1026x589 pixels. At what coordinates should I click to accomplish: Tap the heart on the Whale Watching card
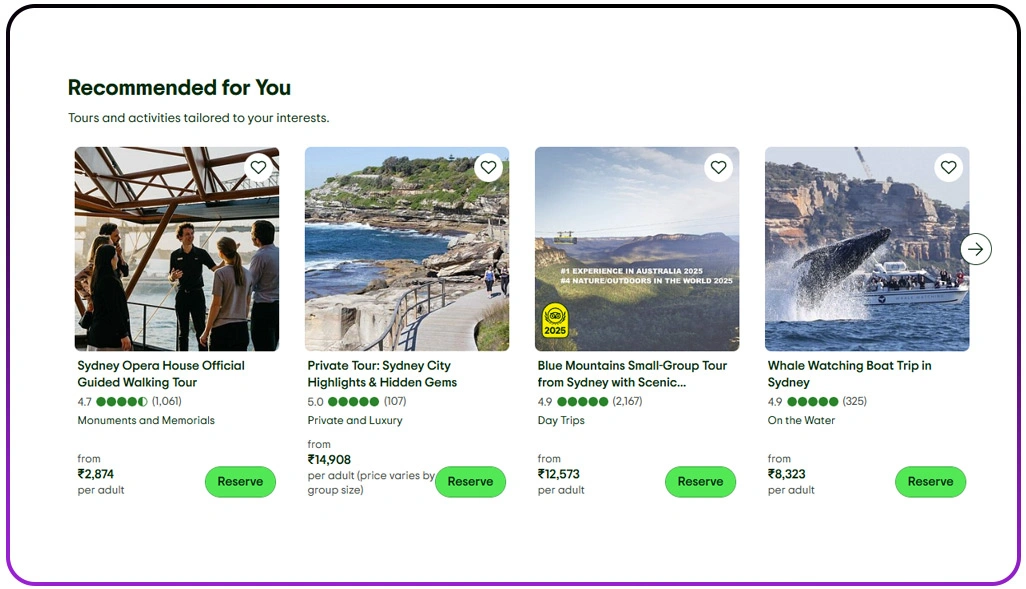[948, 167]
